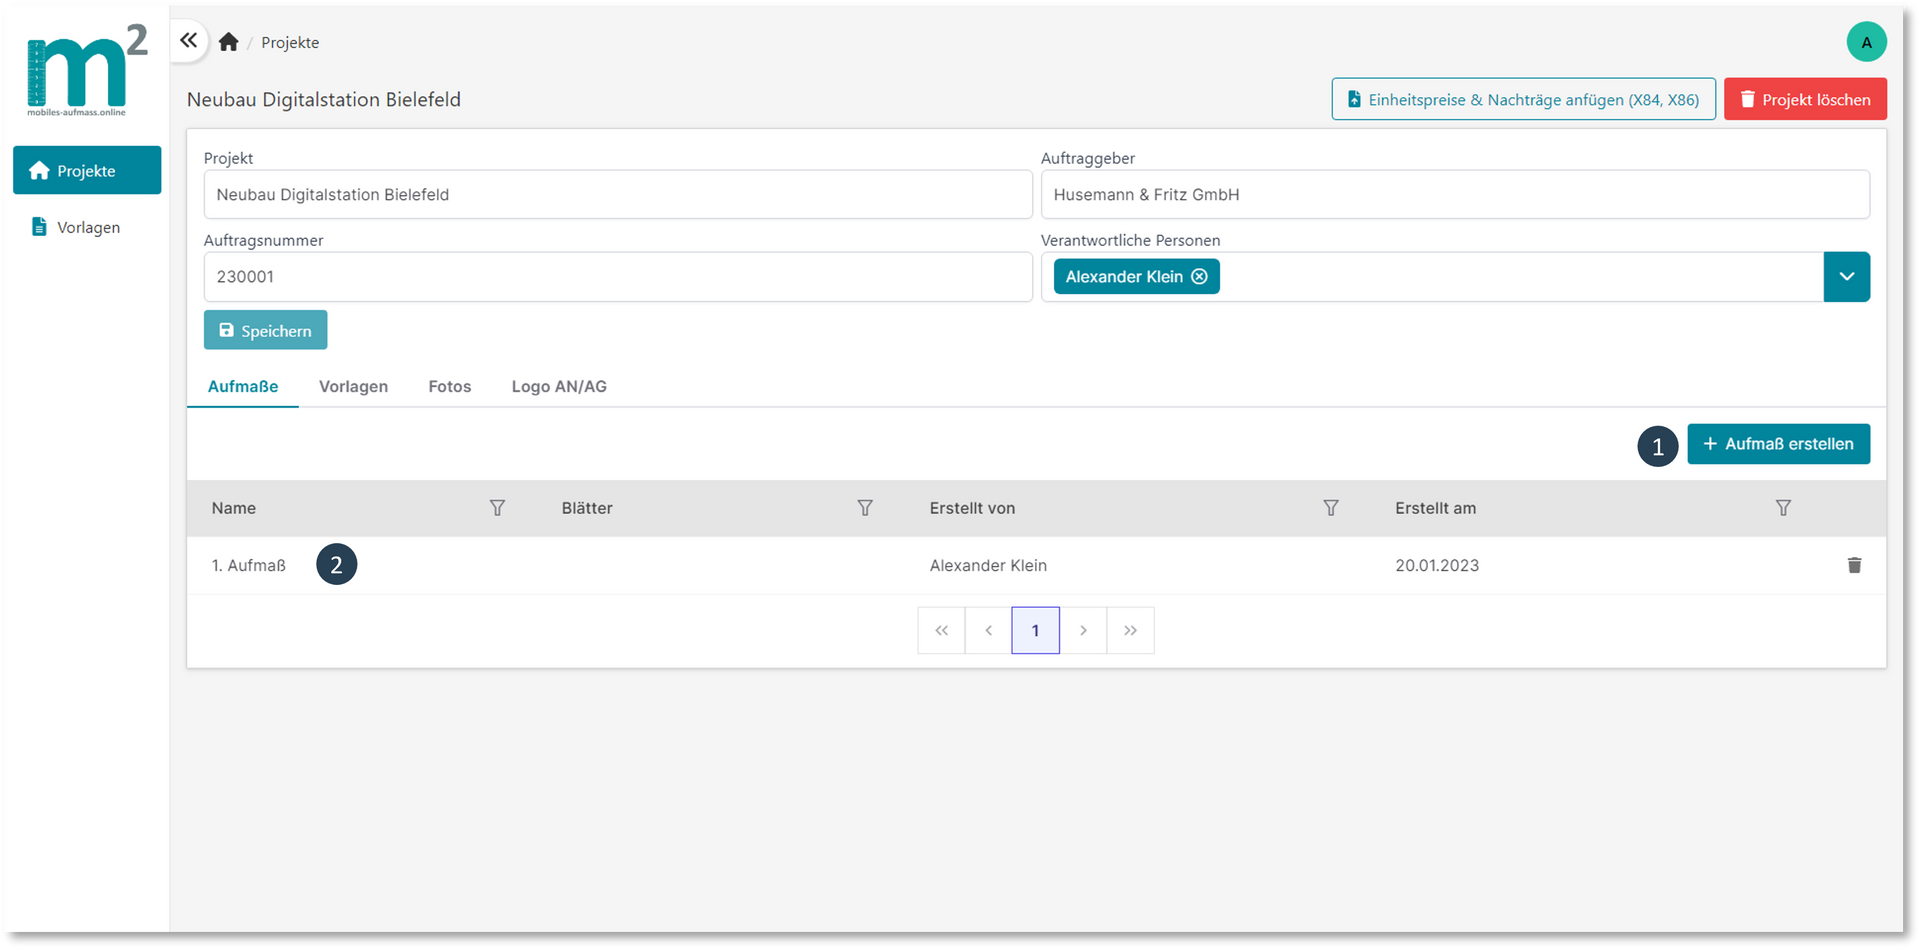Switch to the Fotos tab
Viewport: 1920px width, 949px height.
tap(450, 386)
